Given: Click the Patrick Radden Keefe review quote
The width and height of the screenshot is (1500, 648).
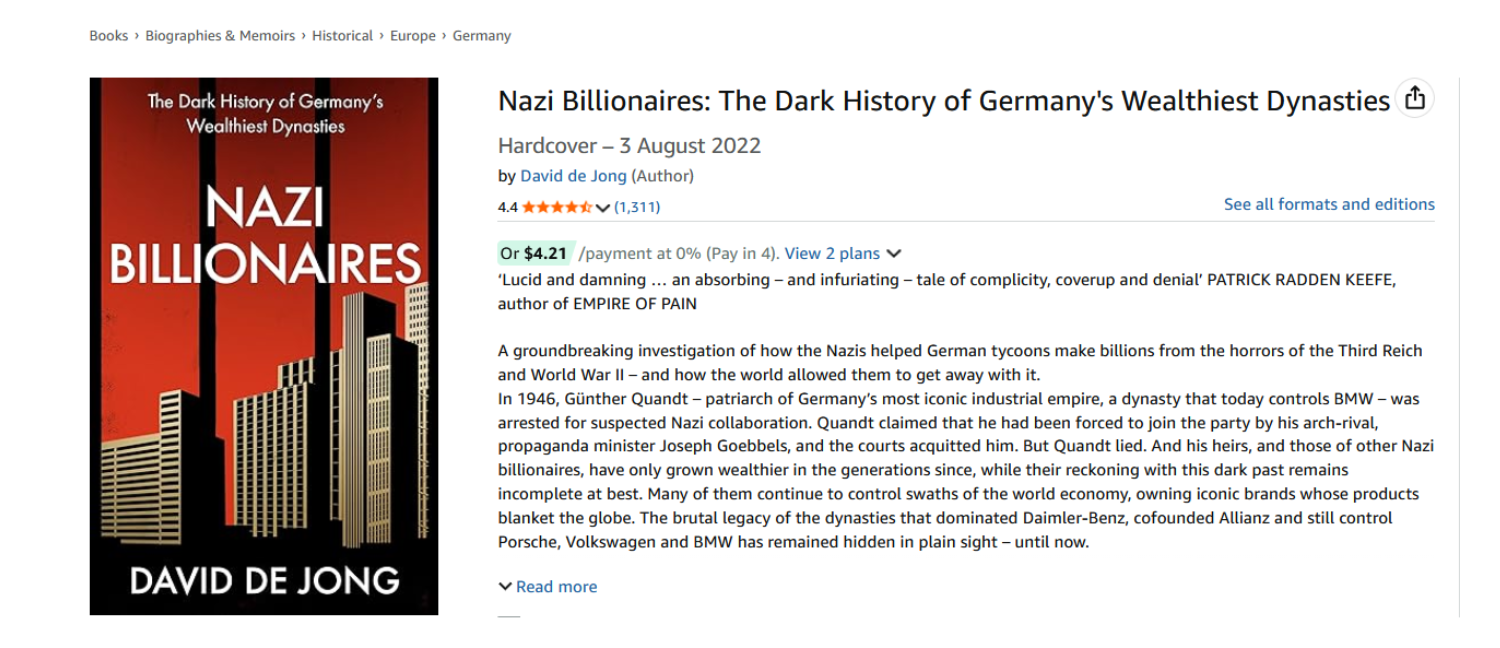Looking at the screenshot, I should 946,291.
